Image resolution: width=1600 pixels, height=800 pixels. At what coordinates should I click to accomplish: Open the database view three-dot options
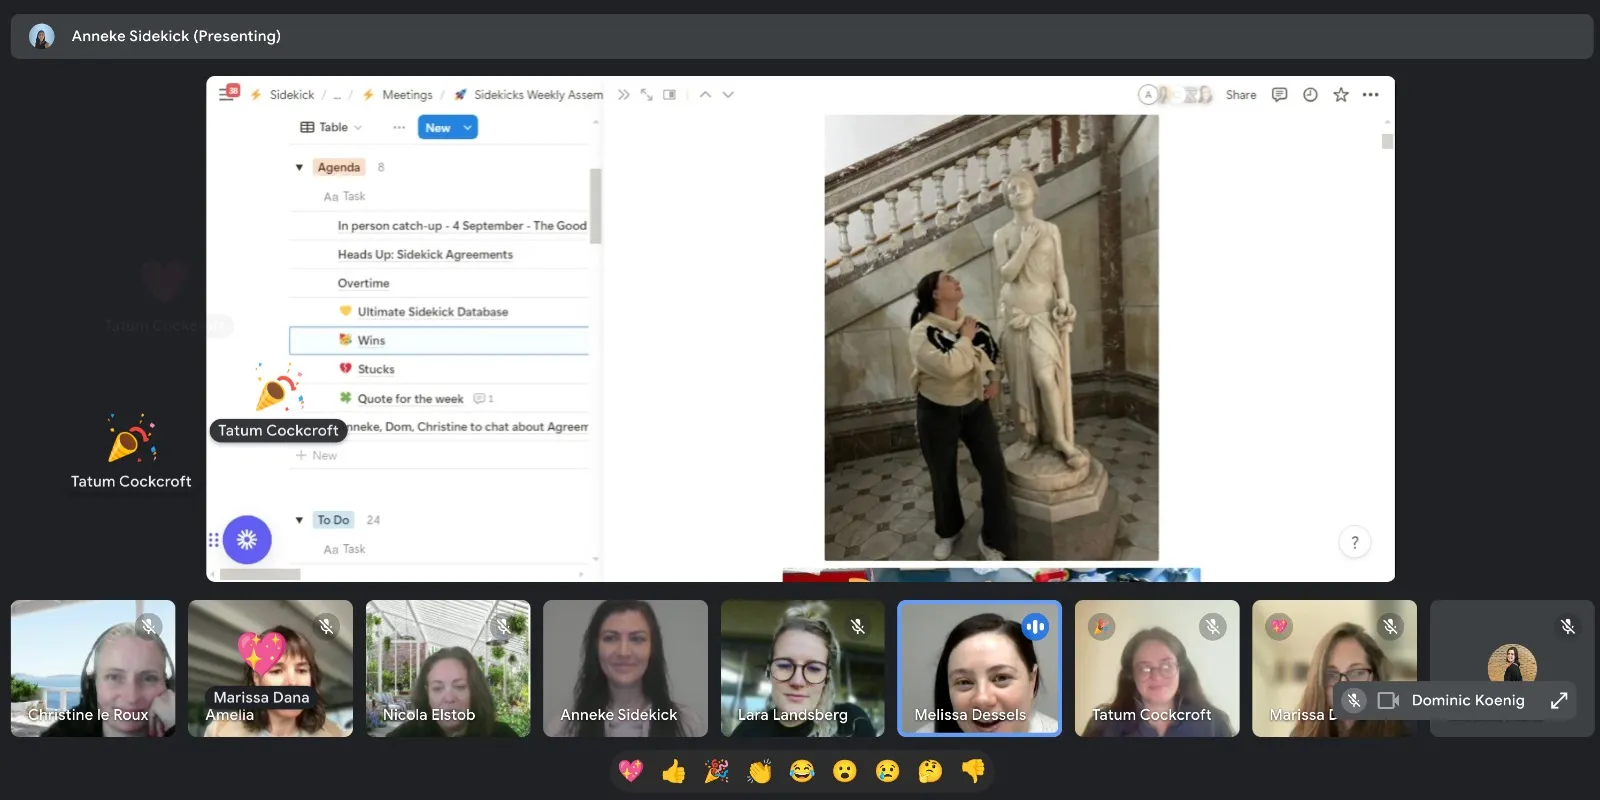coord(399,127)
